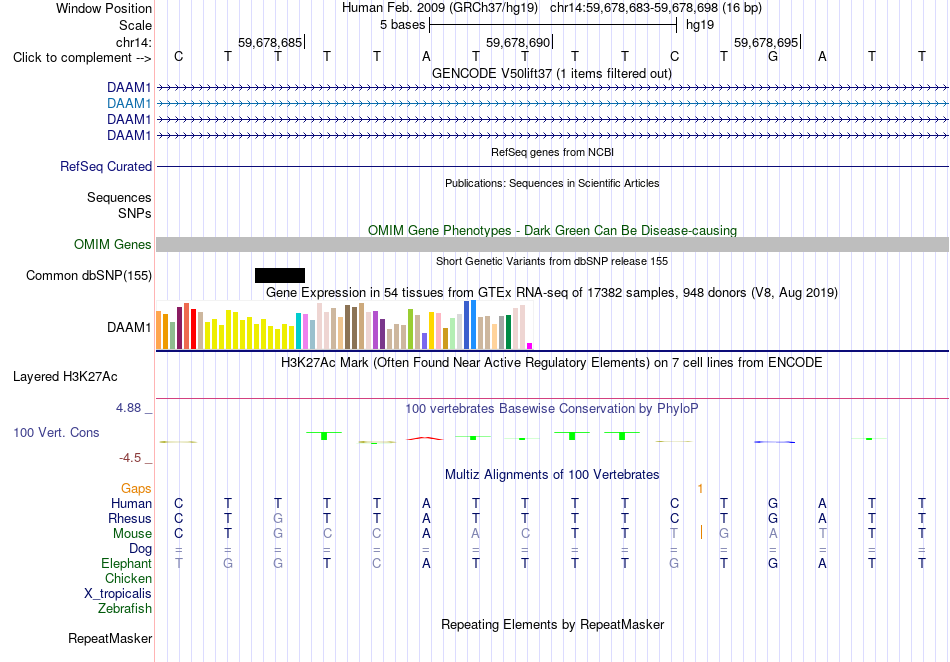Screen dimensions: 950x662
Task: Click the hg19 label beside the scale bar
Action: click(700, 25)
